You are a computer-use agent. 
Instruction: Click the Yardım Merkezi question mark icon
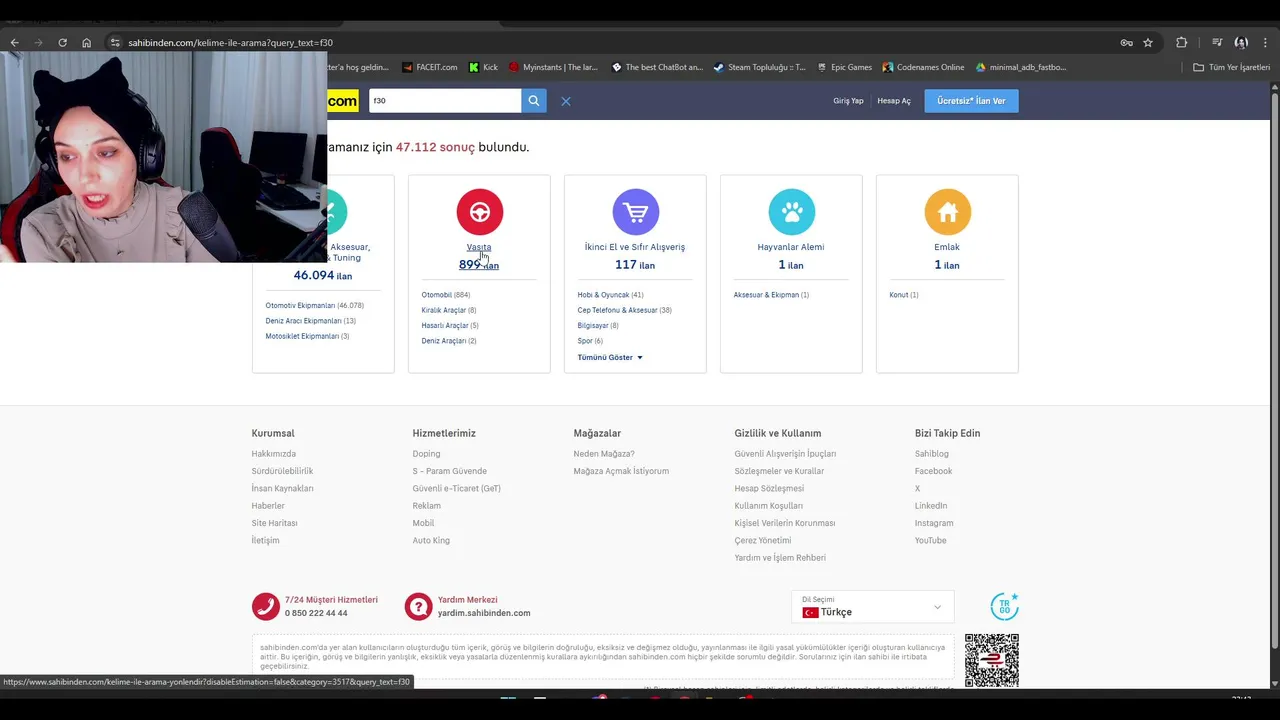coord(418,606)
